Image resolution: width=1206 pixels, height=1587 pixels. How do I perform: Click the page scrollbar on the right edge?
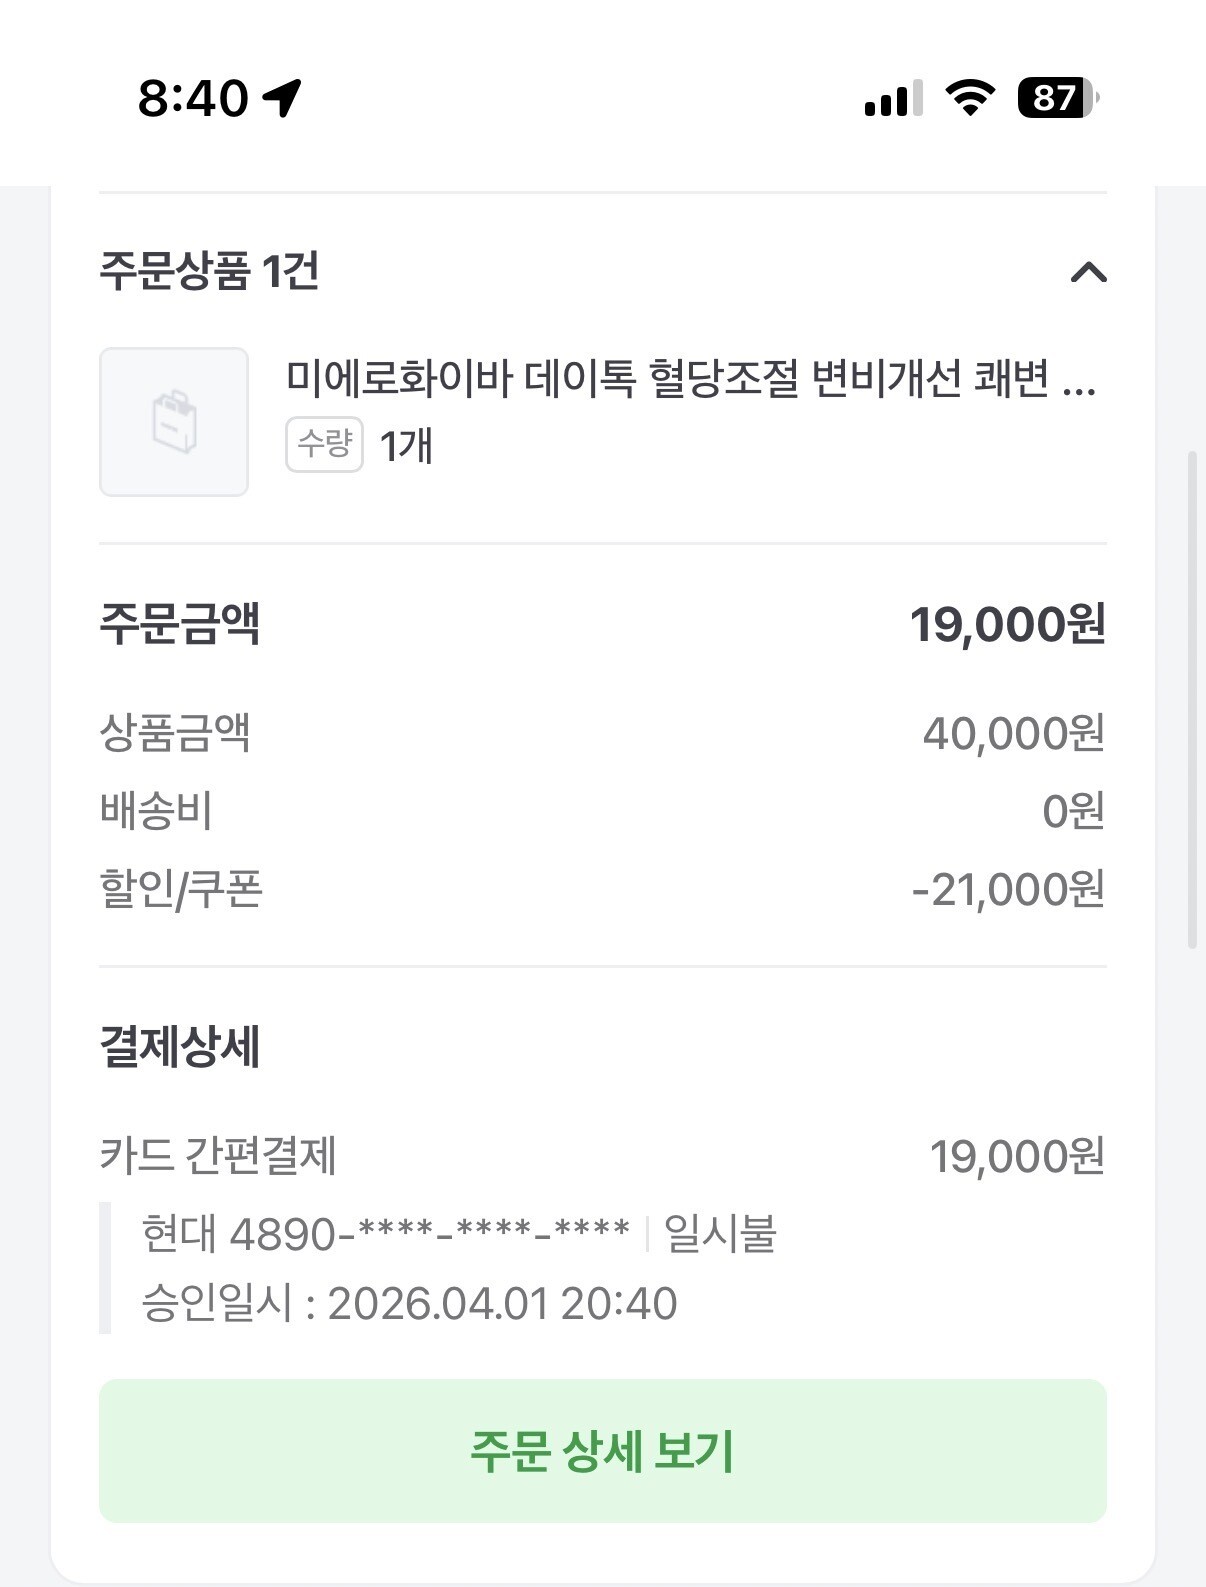[x=1191, y=700]
